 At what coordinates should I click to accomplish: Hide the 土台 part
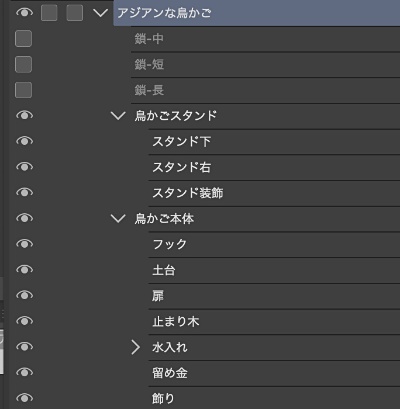(x=24, y=269)
